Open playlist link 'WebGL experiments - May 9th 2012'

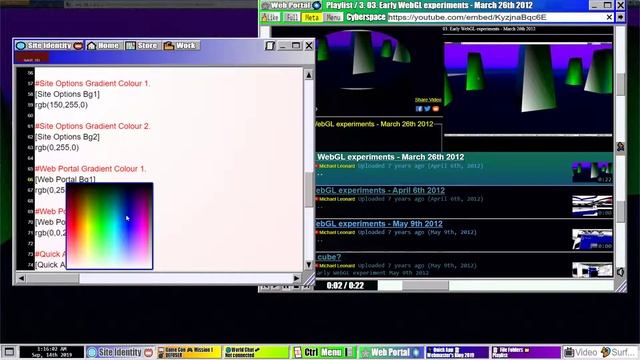[x=379, y=224]
